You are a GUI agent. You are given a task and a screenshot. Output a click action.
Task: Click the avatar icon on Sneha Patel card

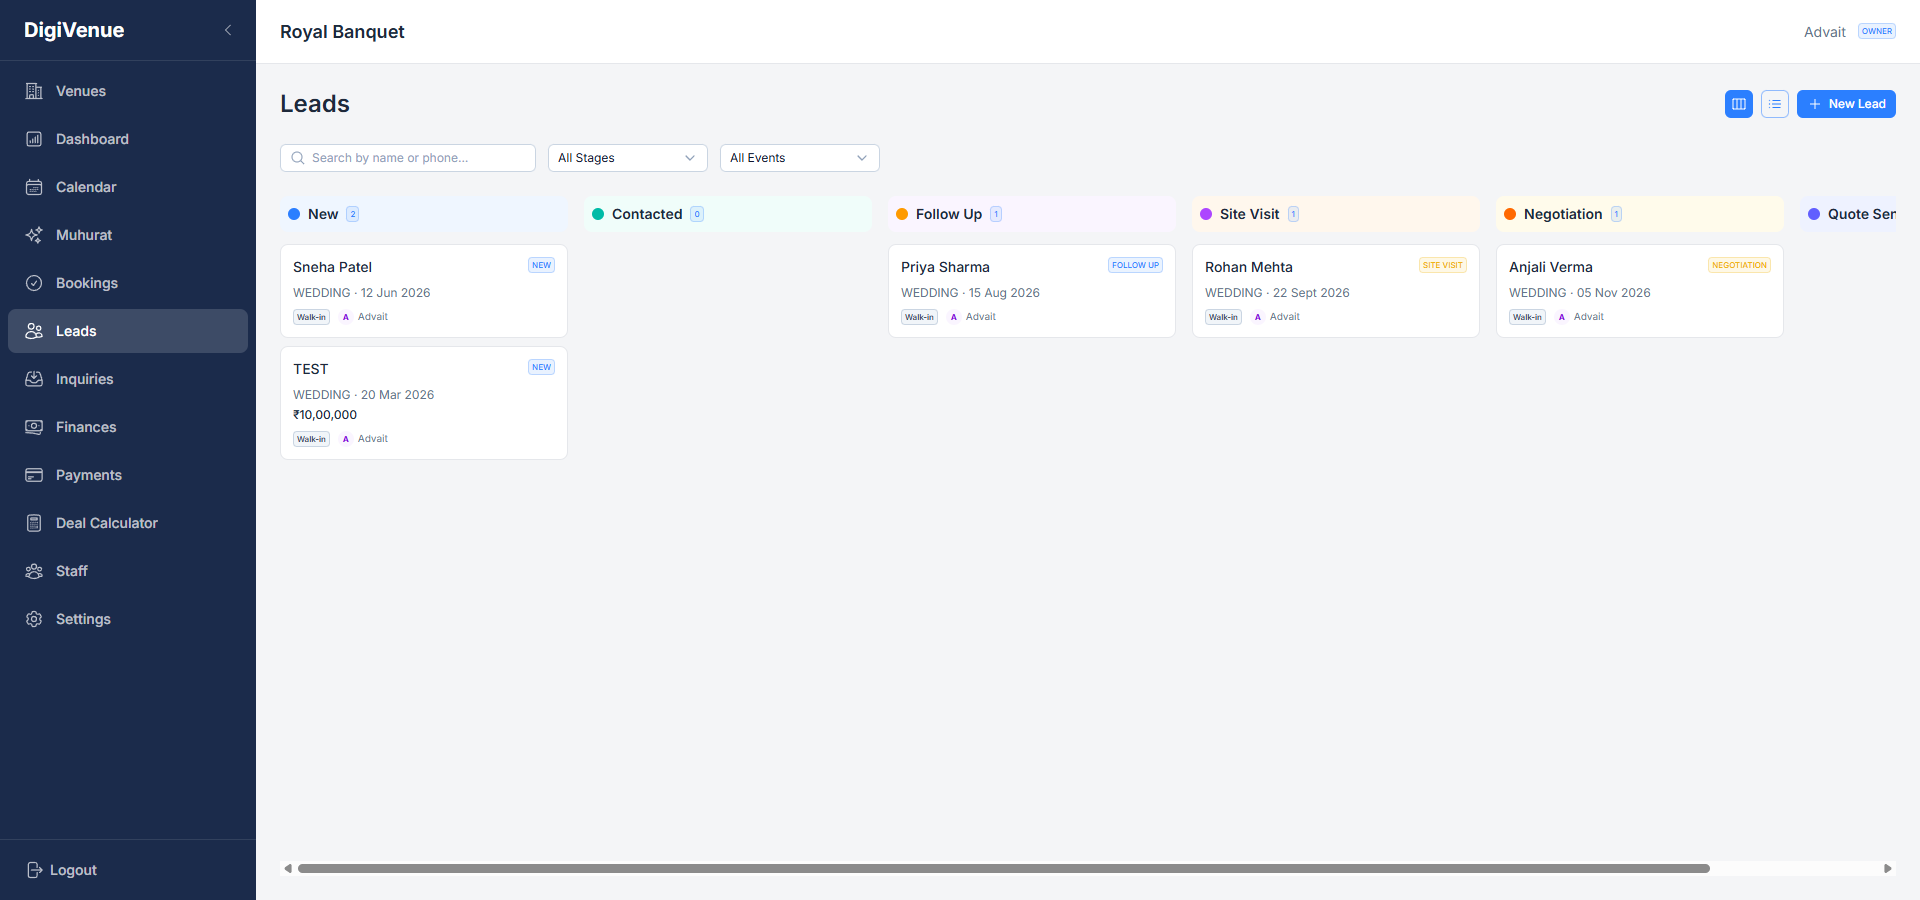(346, 317)
